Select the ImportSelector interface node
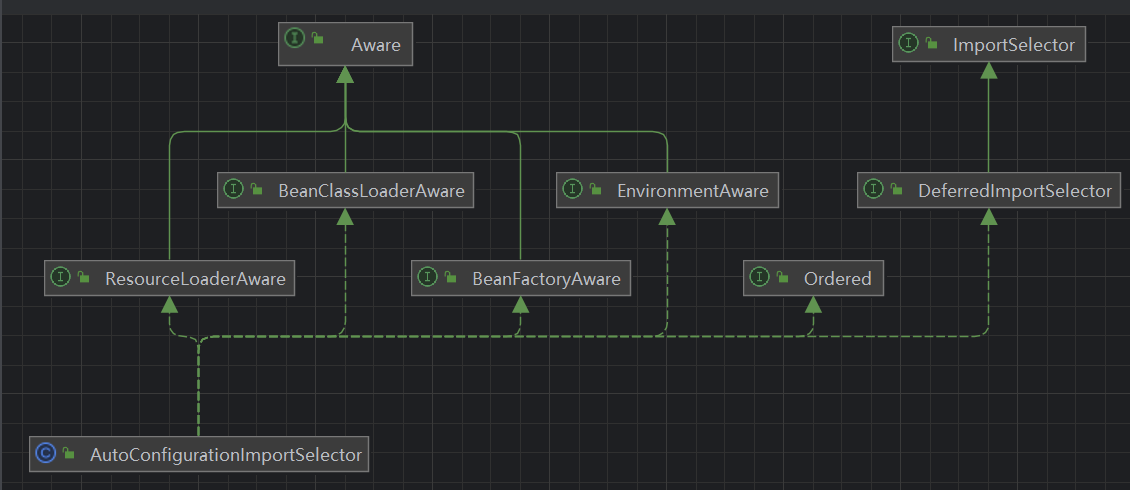The image size is (1130, 490). (1013, 44)
